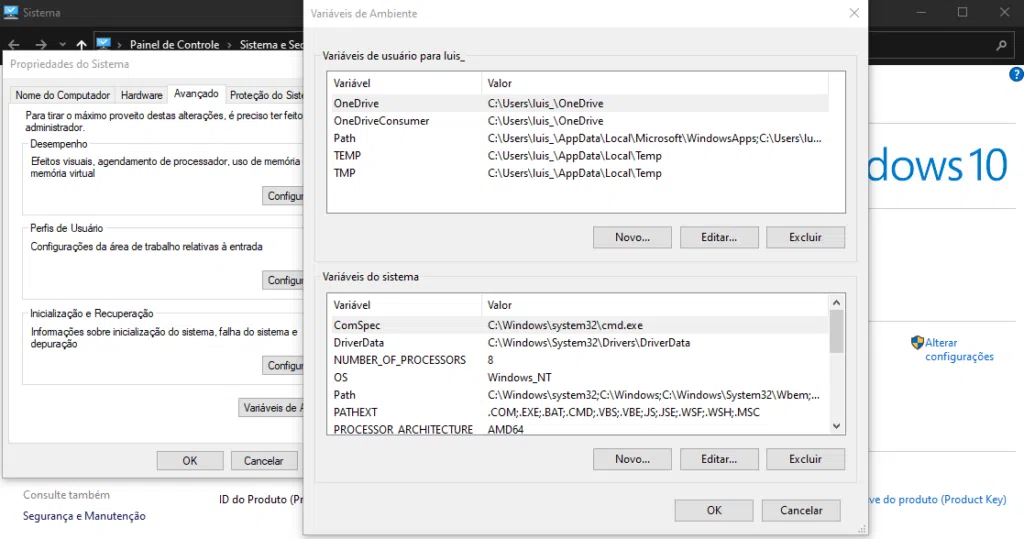Click Variáveis de Ambiente button
Image resolution: width=1024 pixels, height=539 pixels.
(x=272, y=408)
